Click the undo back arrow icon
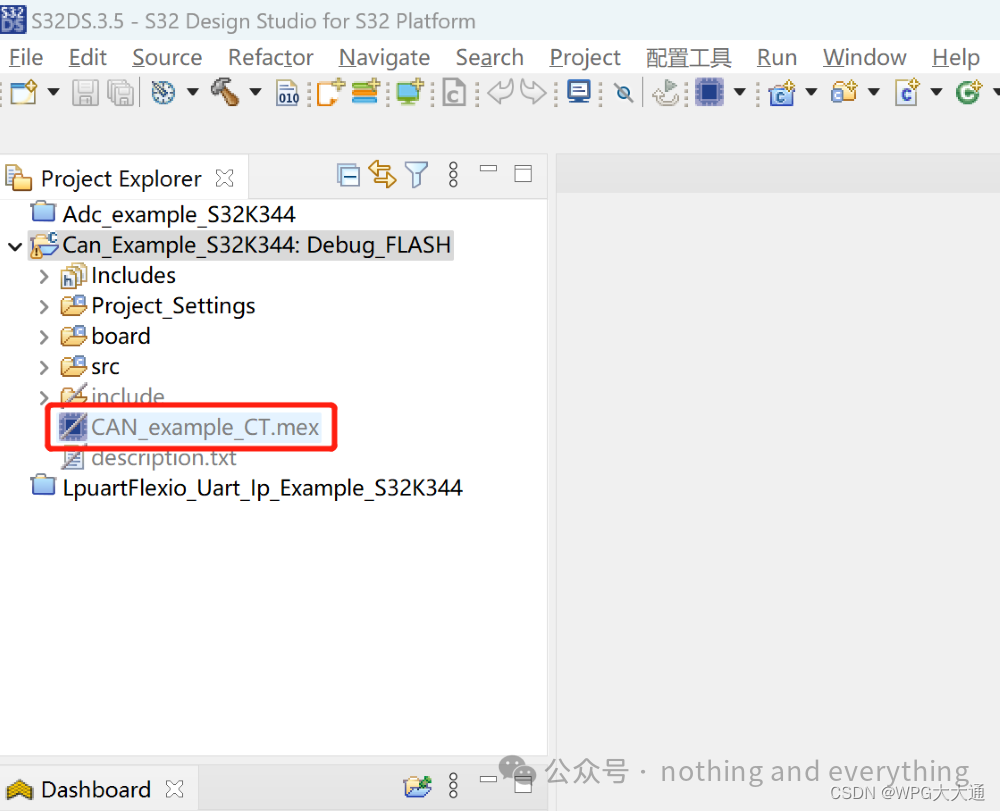The height and width of the screenshot is (811, 1000). click(x=501, y=92)
